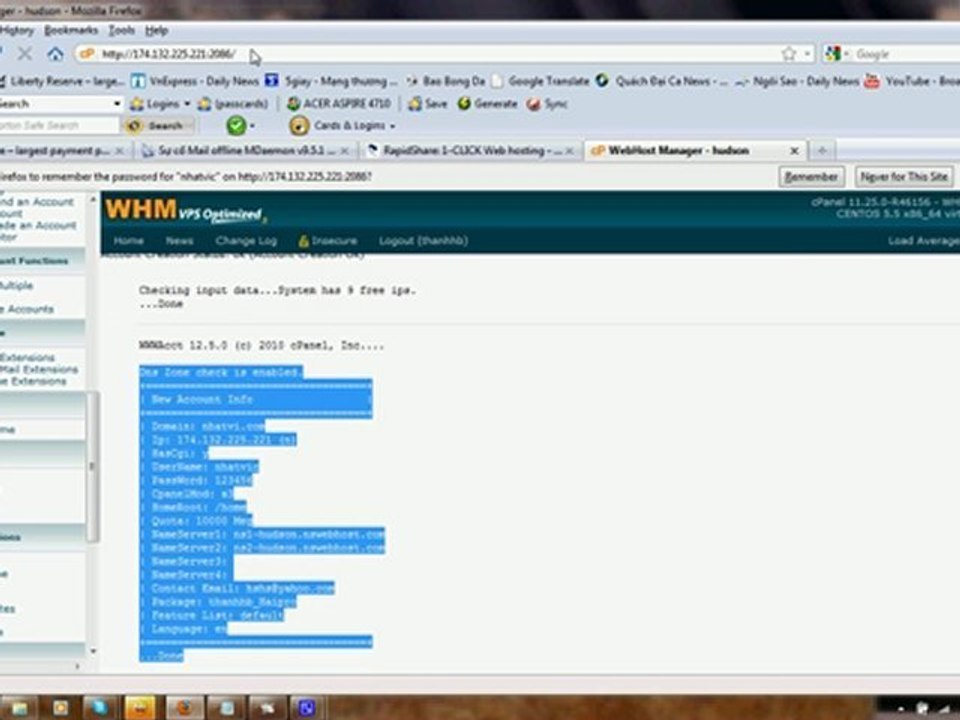The height and width of the screenshot is (720, 960).
Task: Click the sidebar vertical scrollbar
Action: tap(92, 467)
